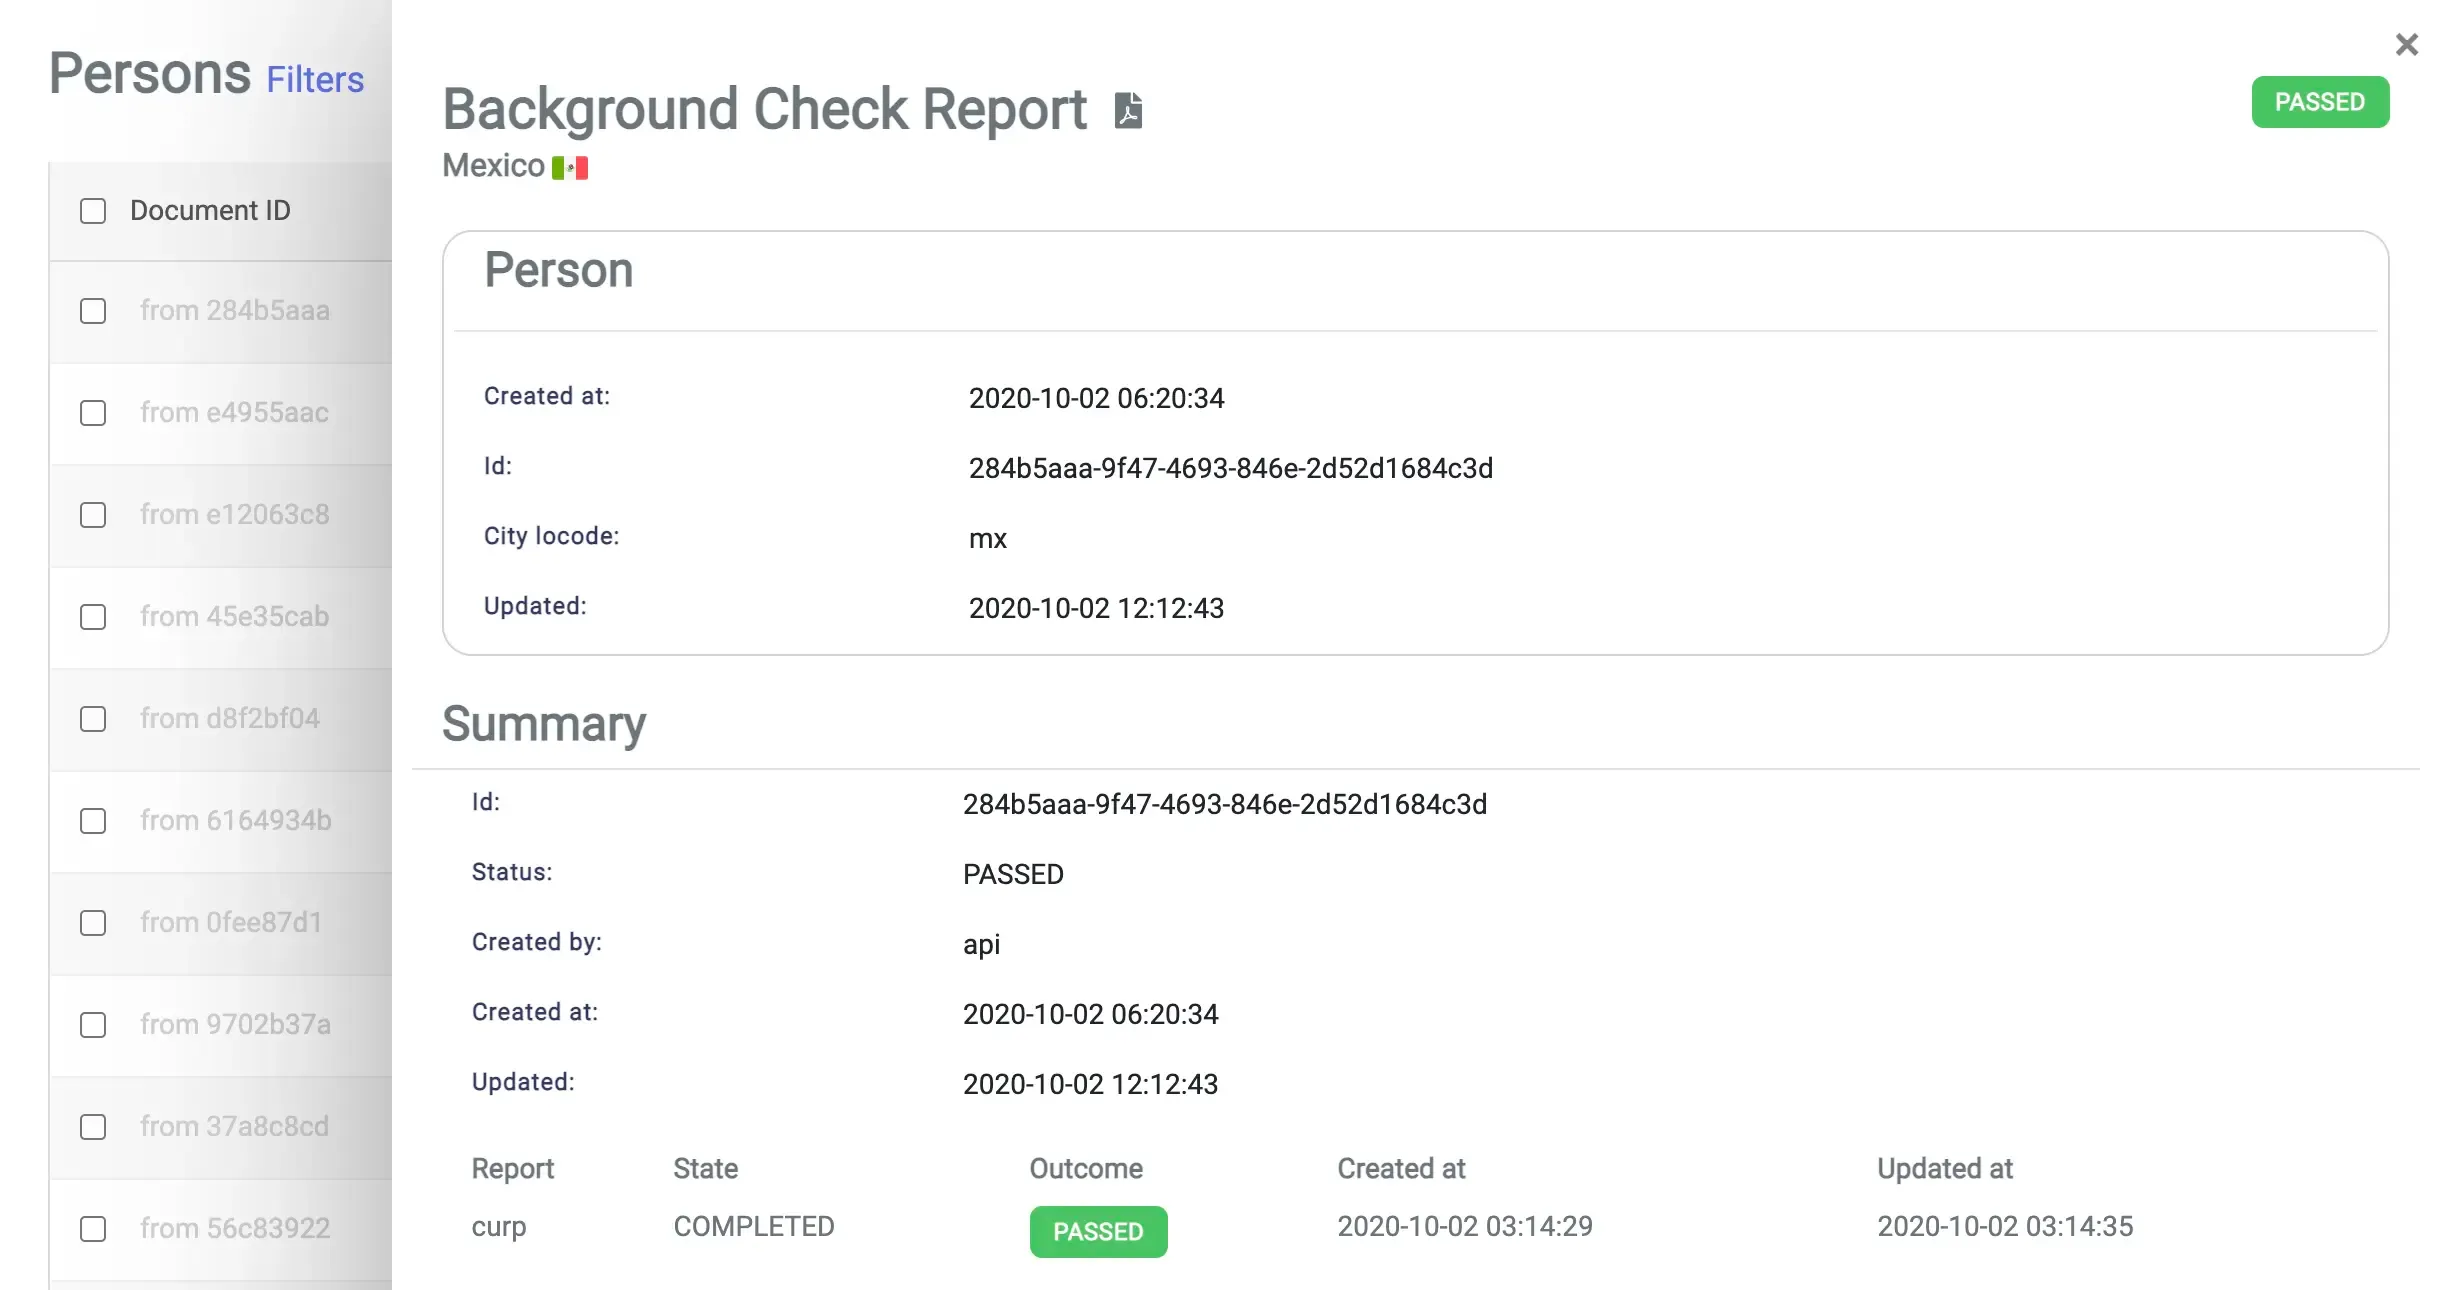Check the row from e4955aac
Screen dimensions: 2438x1290
click(92, 413)
